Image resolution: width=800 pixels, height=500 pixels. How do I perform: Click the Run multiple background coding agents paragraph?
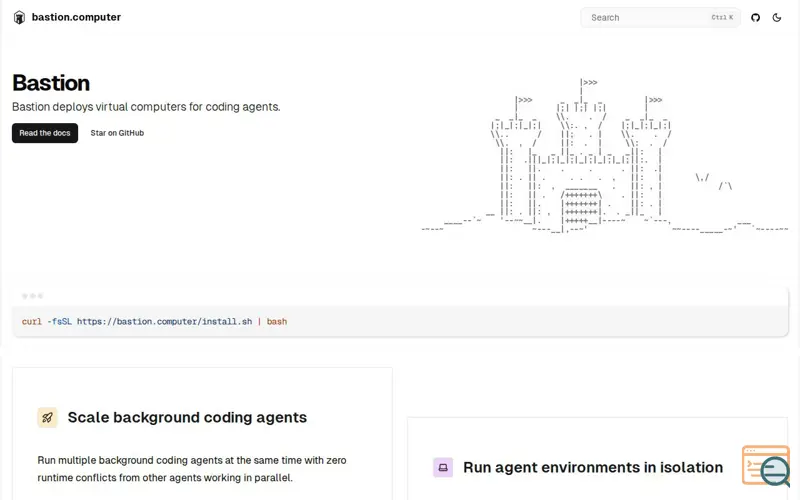192,469
